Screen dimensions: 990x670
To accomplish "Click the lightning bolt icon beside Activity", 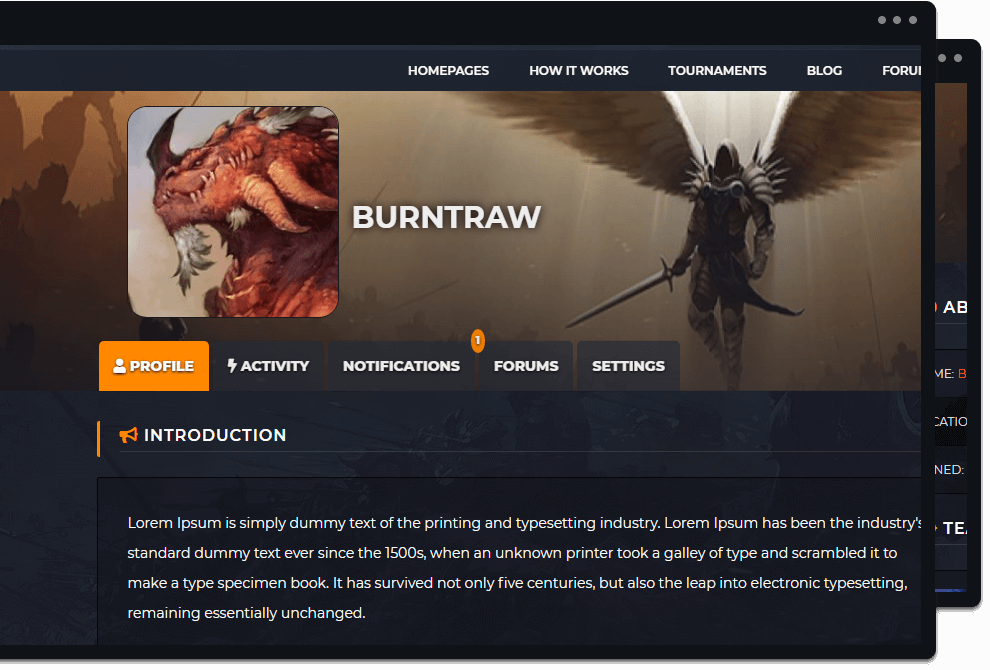I will tap(232, 366).
